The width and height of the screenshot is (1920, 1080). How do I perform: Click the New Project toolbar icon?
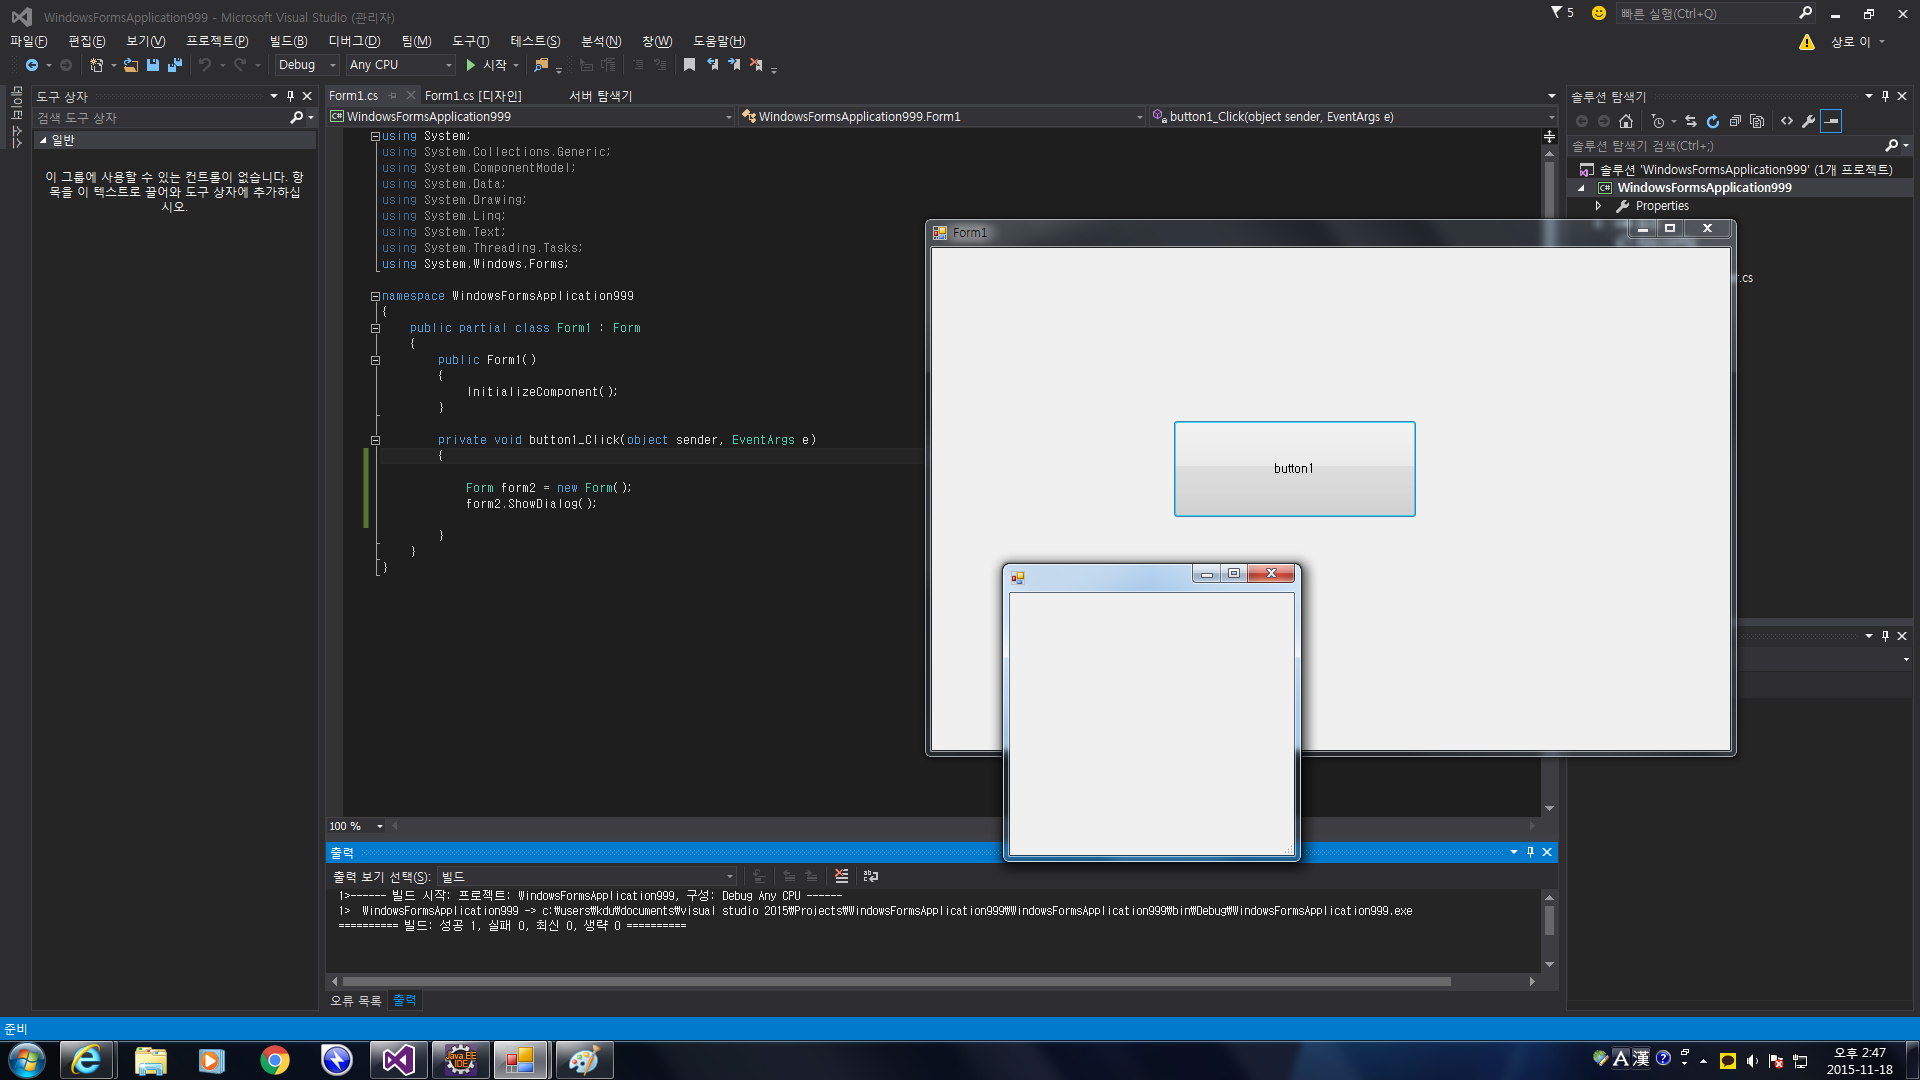pyautogui.click(x=96, y=65)
